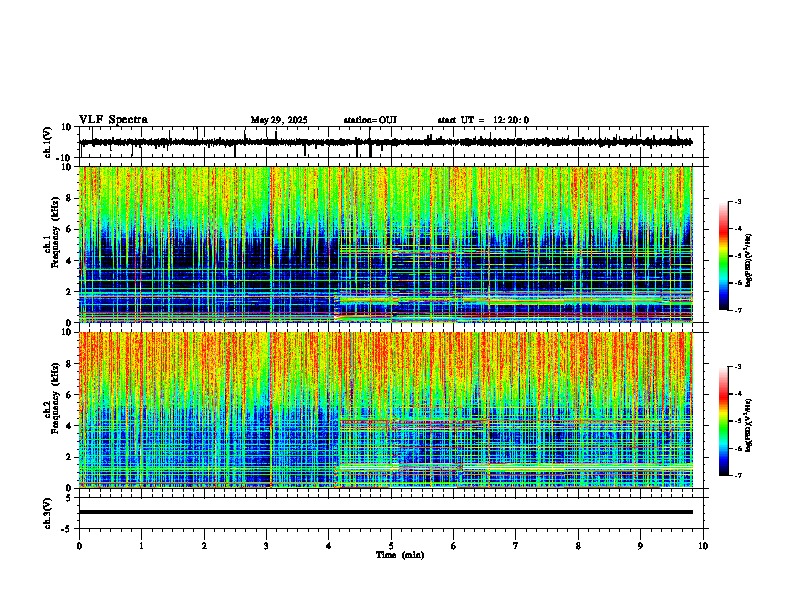Click the "VLF Spectra" plot title
The image size is (792, 612).
113,120
